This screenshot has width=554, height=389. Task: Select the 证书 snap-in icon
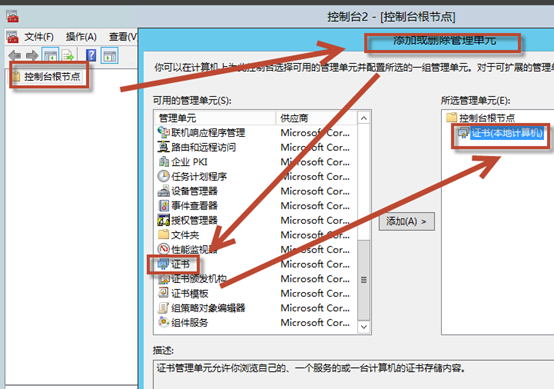pyautogui.click(x=163, y=264)
